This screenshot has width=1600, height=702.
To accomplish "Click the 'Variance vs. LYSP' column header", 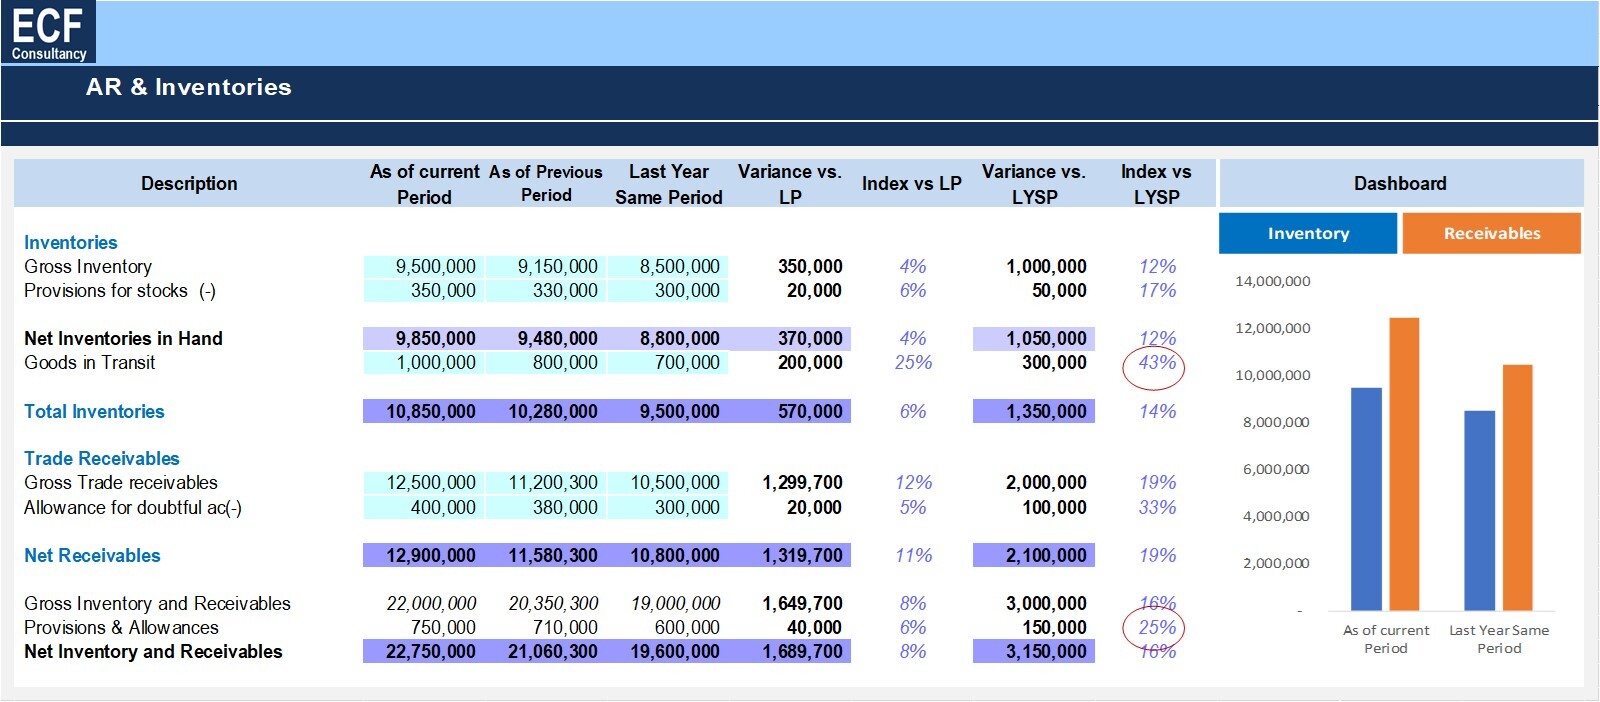I will [1034, 184].
